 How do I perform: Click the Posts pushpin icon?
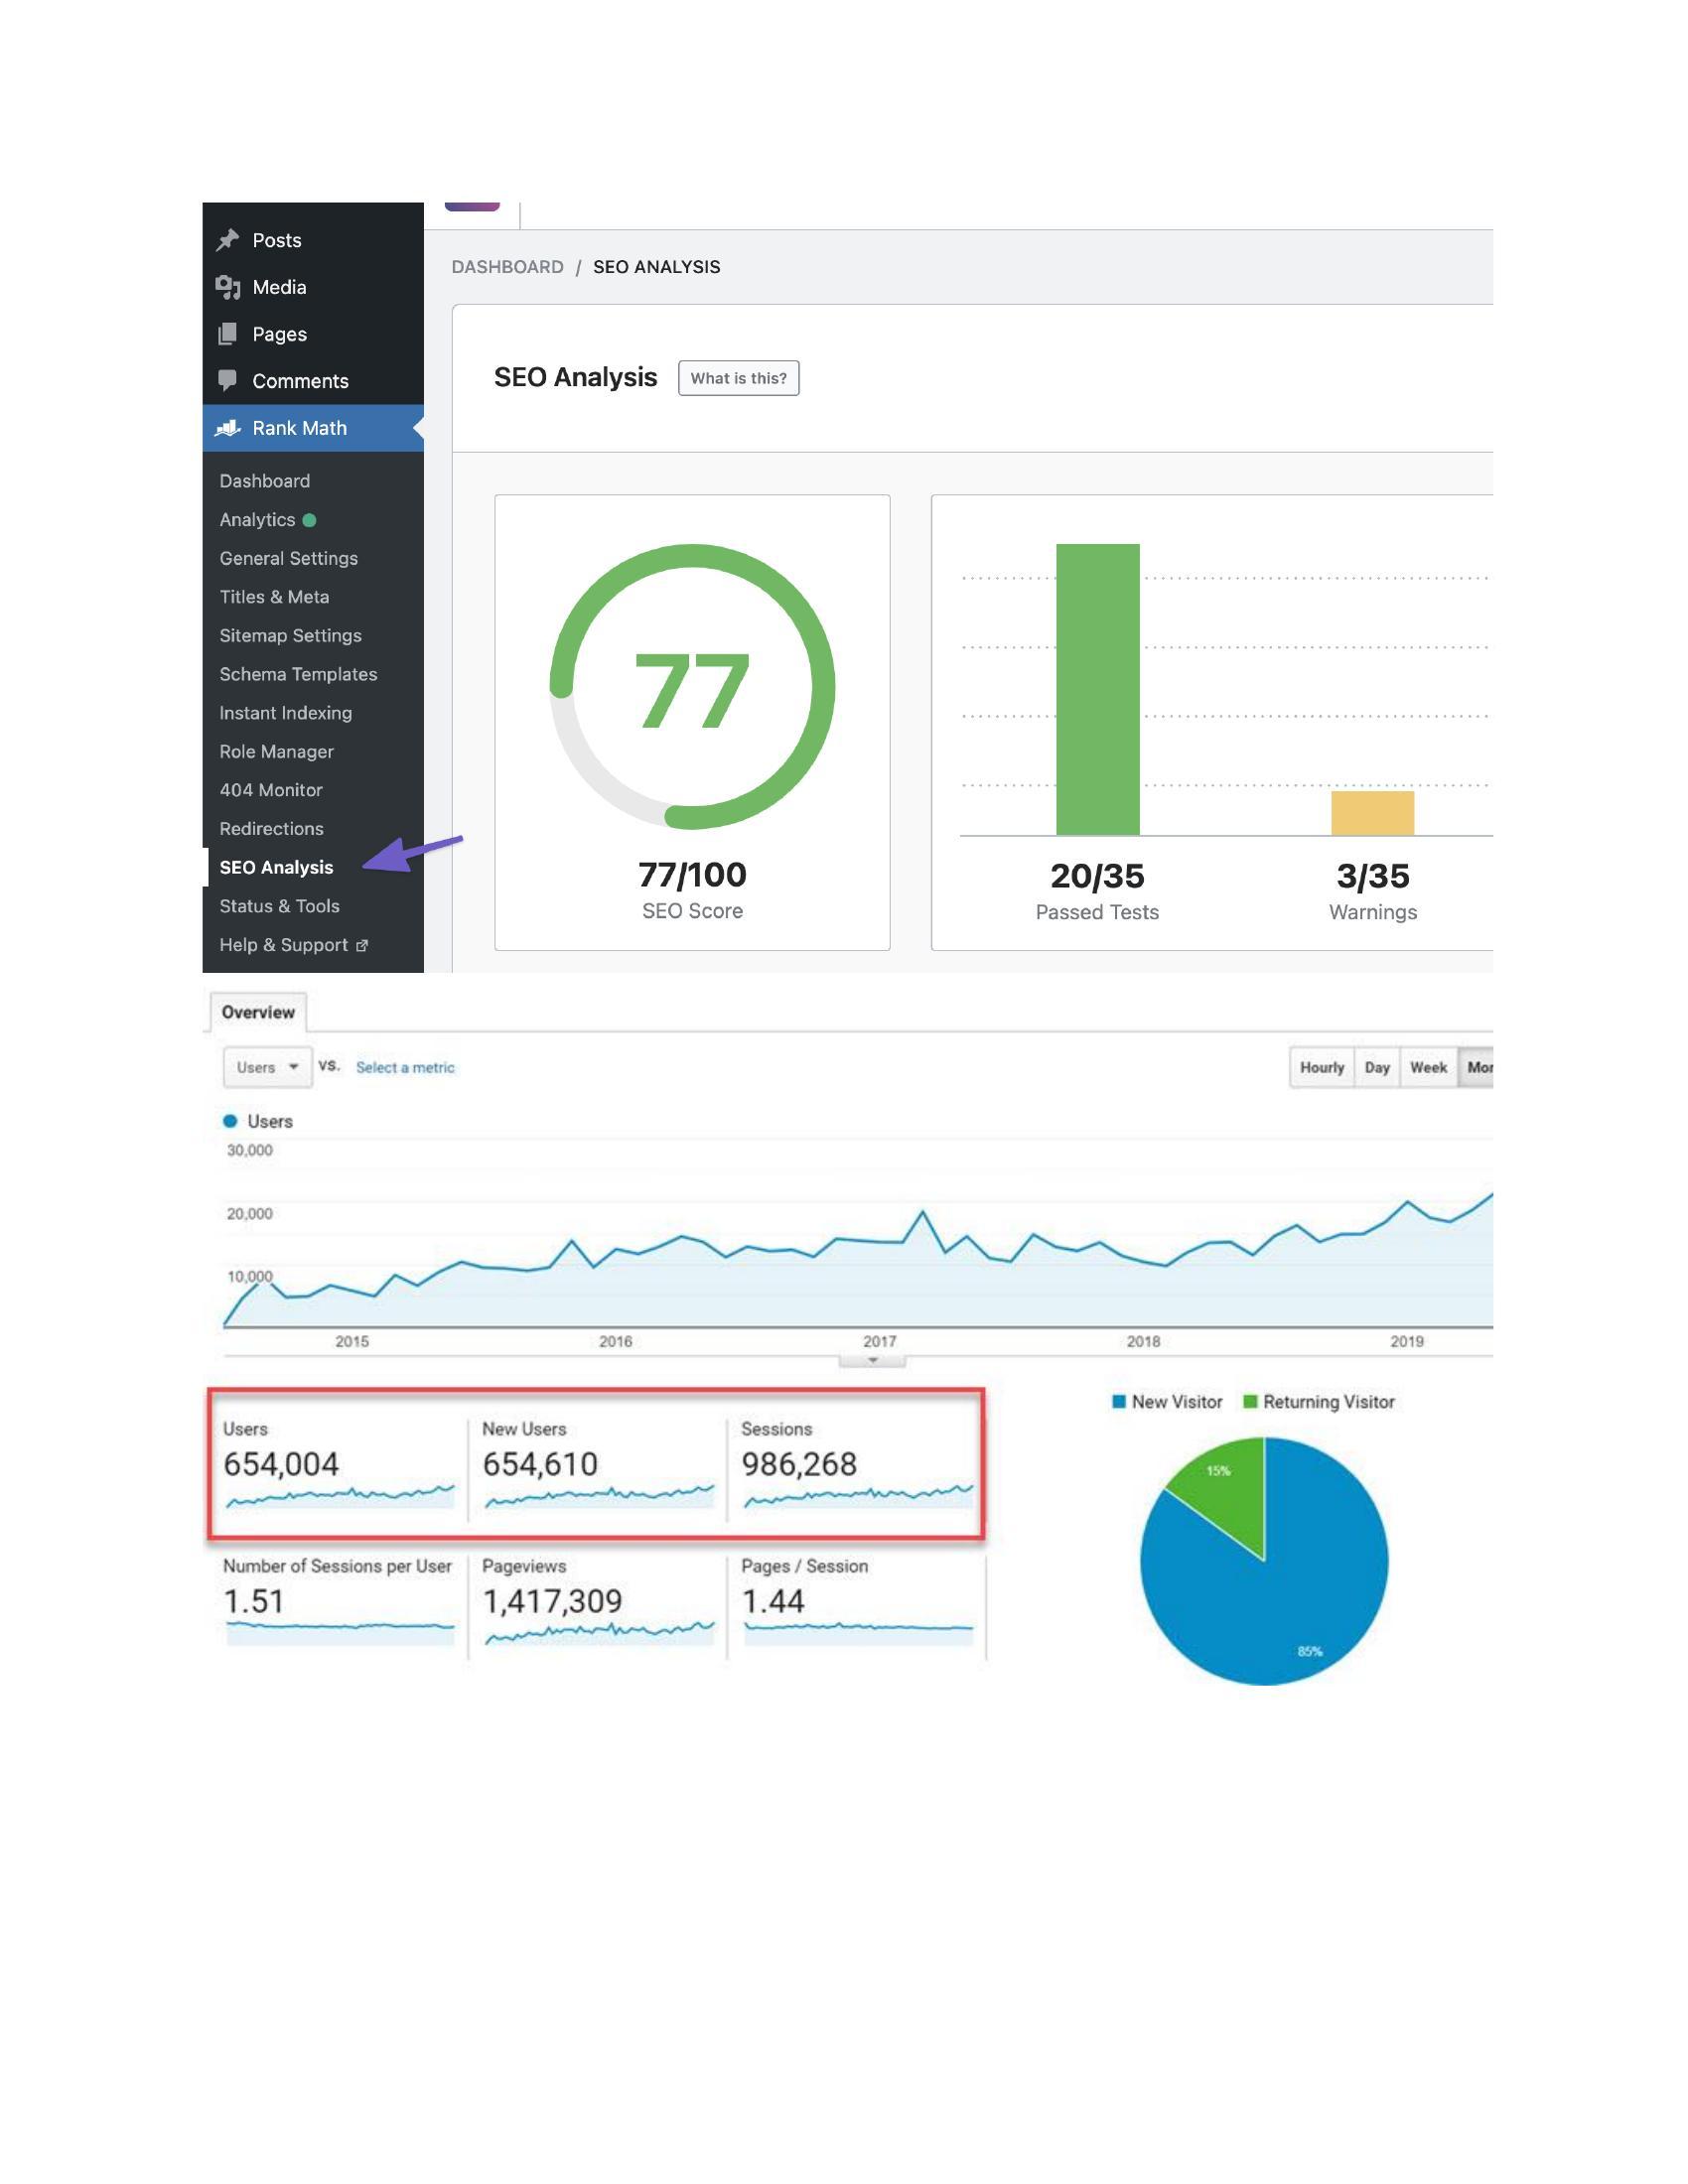228,240
